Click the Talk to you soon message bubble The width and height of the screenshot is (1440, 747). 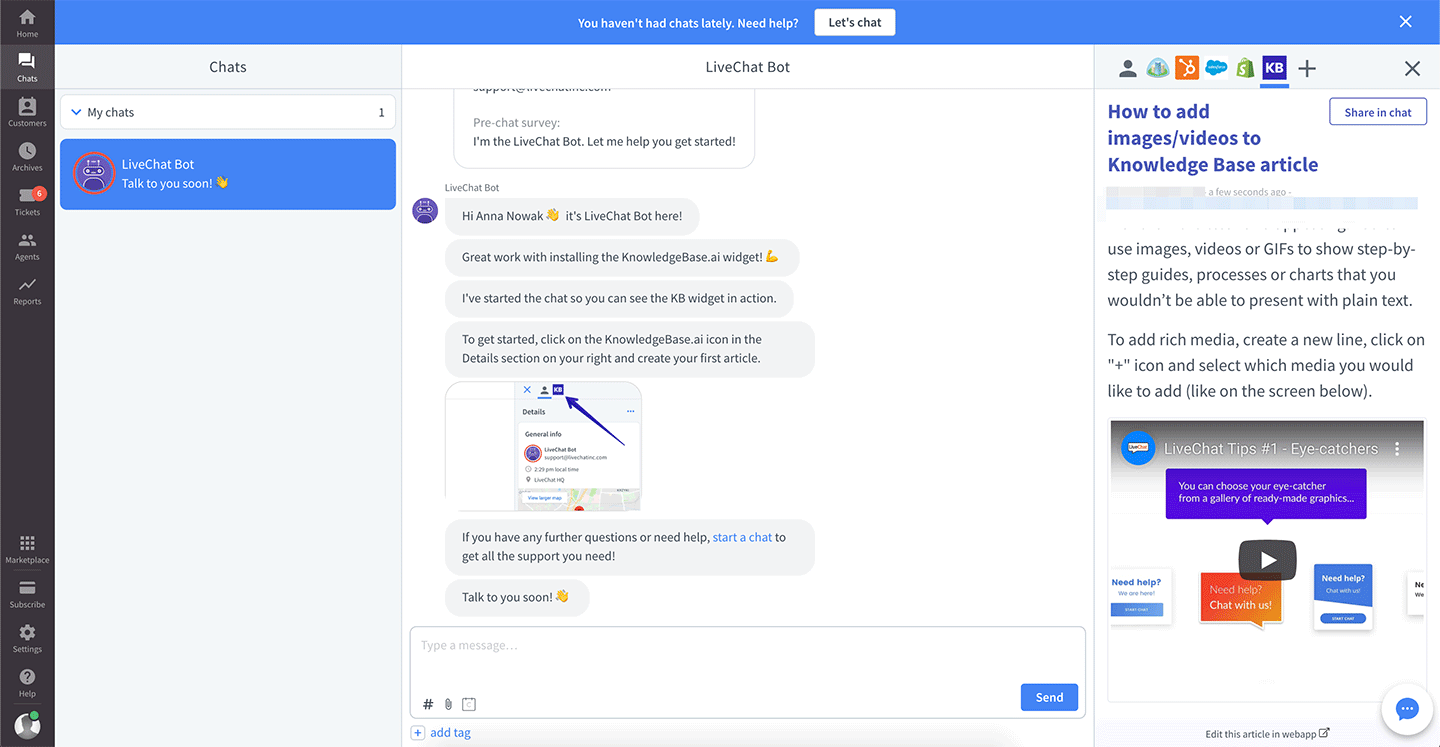[x=517, y=597]
